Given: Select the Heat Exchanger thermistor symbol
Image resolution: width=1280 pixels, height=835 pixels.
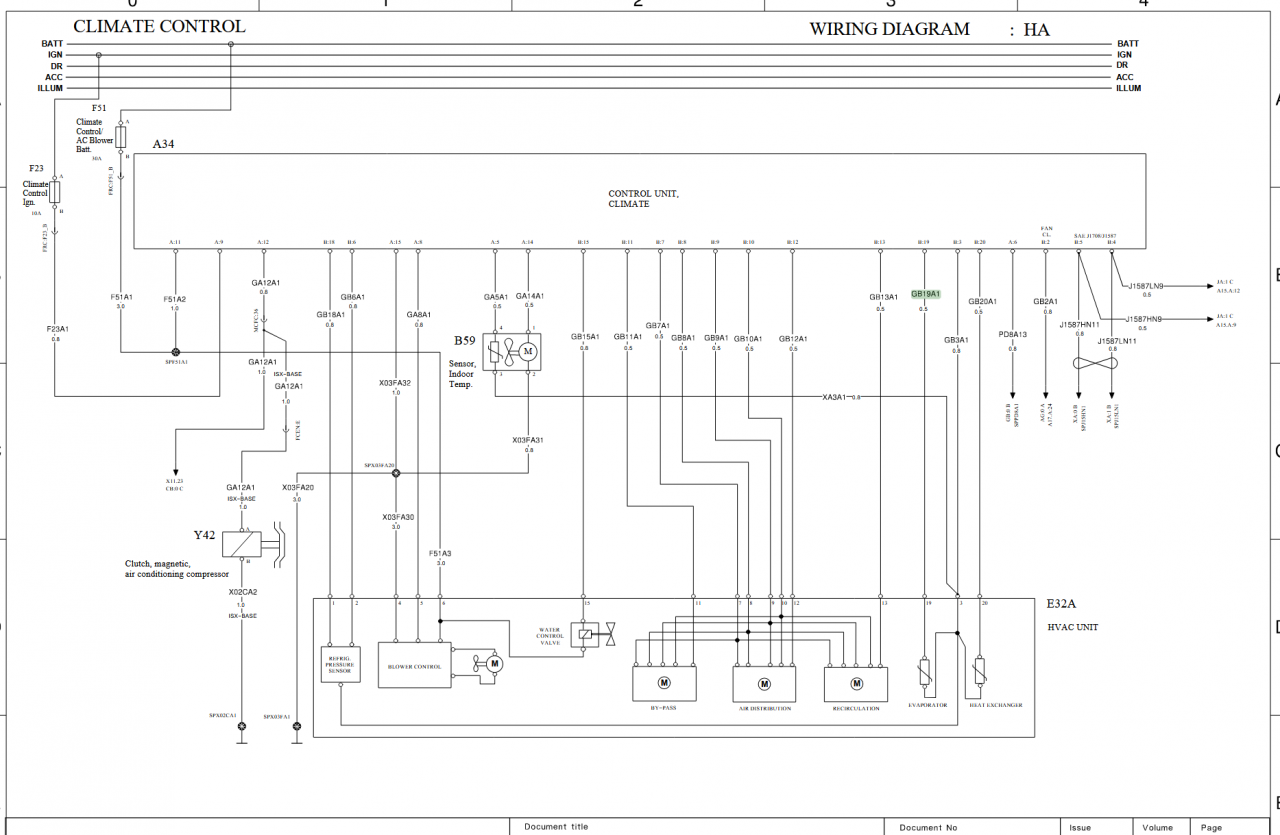Looking at the screenshot, I should click(979, 671).
